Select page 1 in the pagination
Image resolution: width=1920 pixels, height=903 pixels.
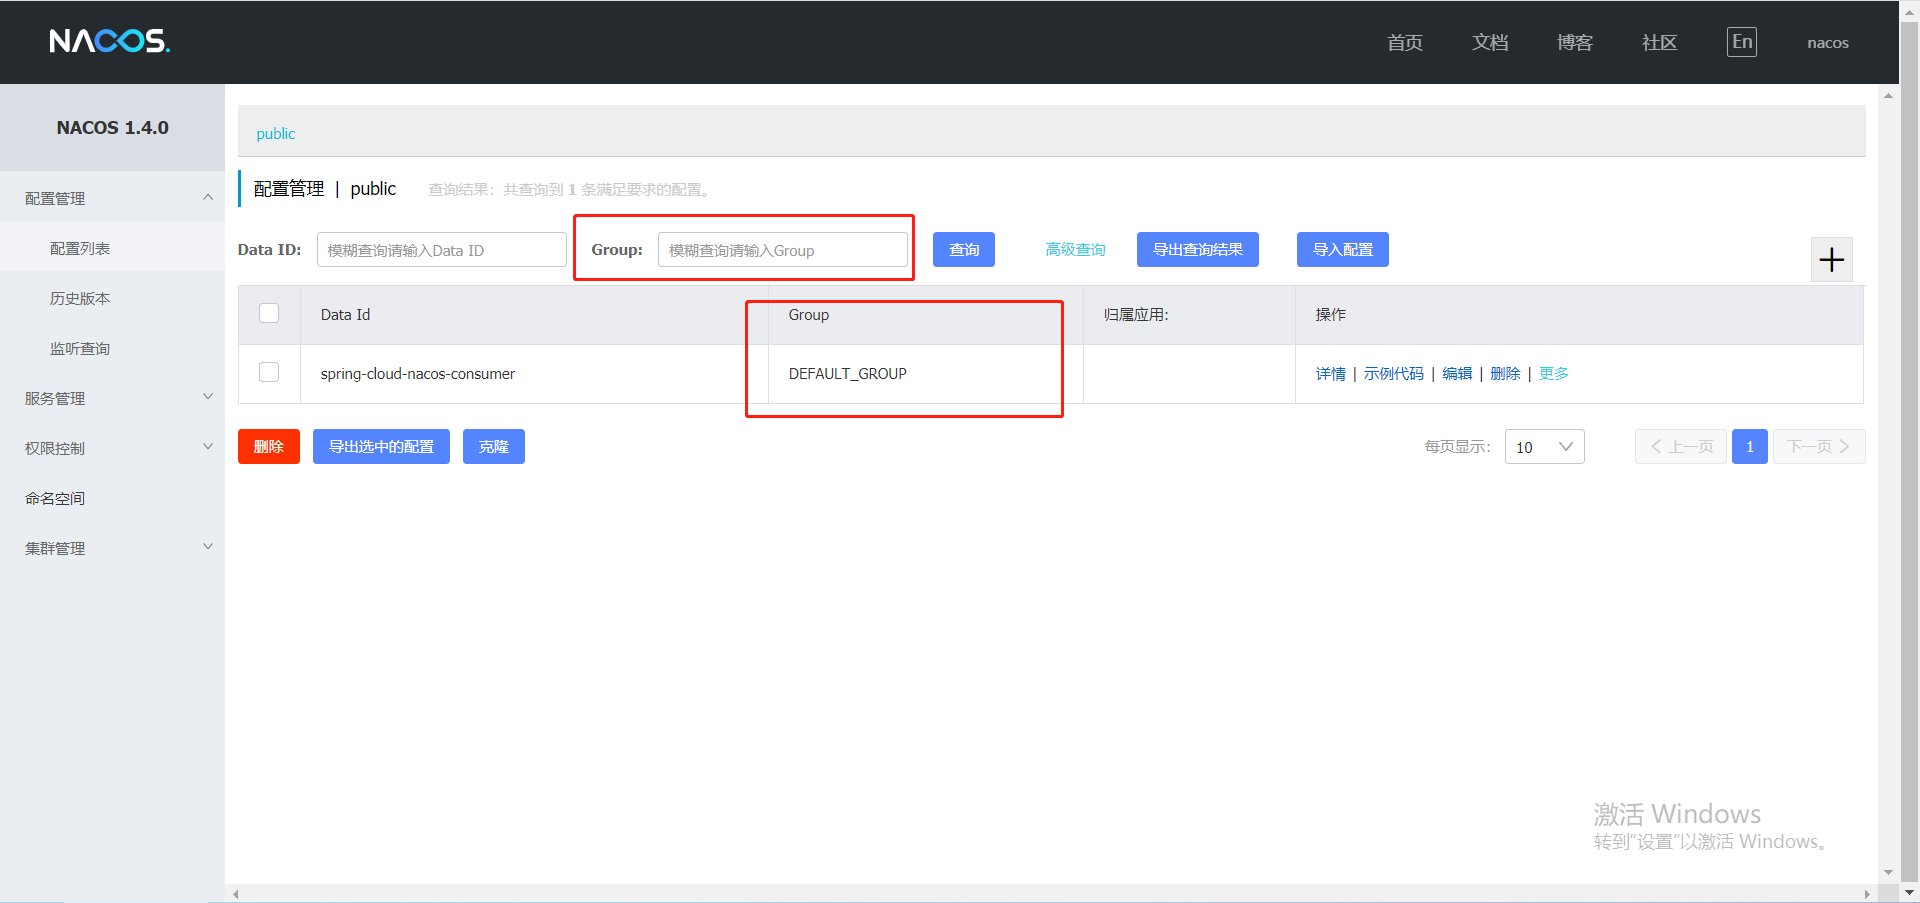pyautogui.click(x=1749, y=447)
